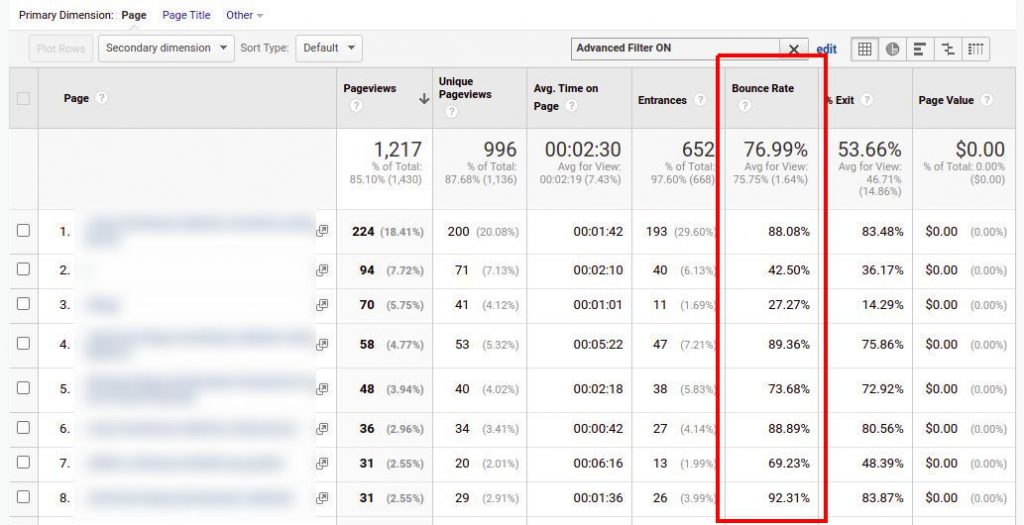Click the edit link for advanced filter

826,49
